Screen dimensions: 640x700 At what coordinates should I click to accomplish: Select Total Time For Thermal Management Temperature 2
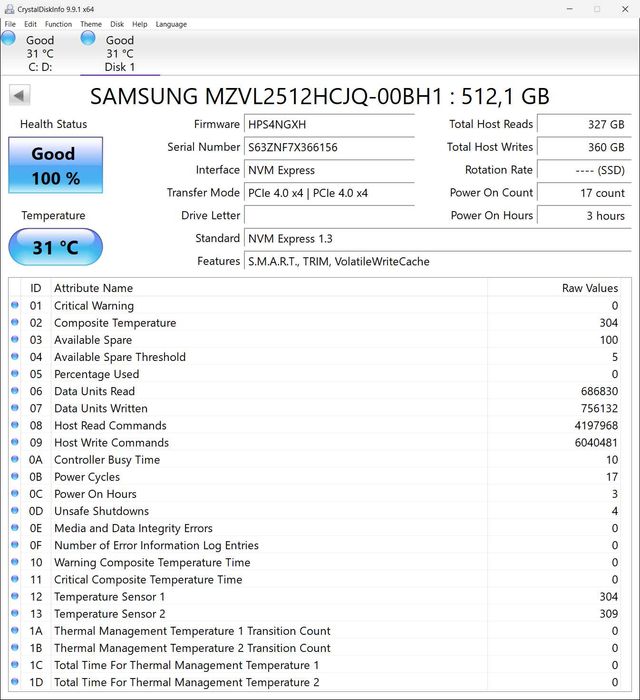(187, 682)
